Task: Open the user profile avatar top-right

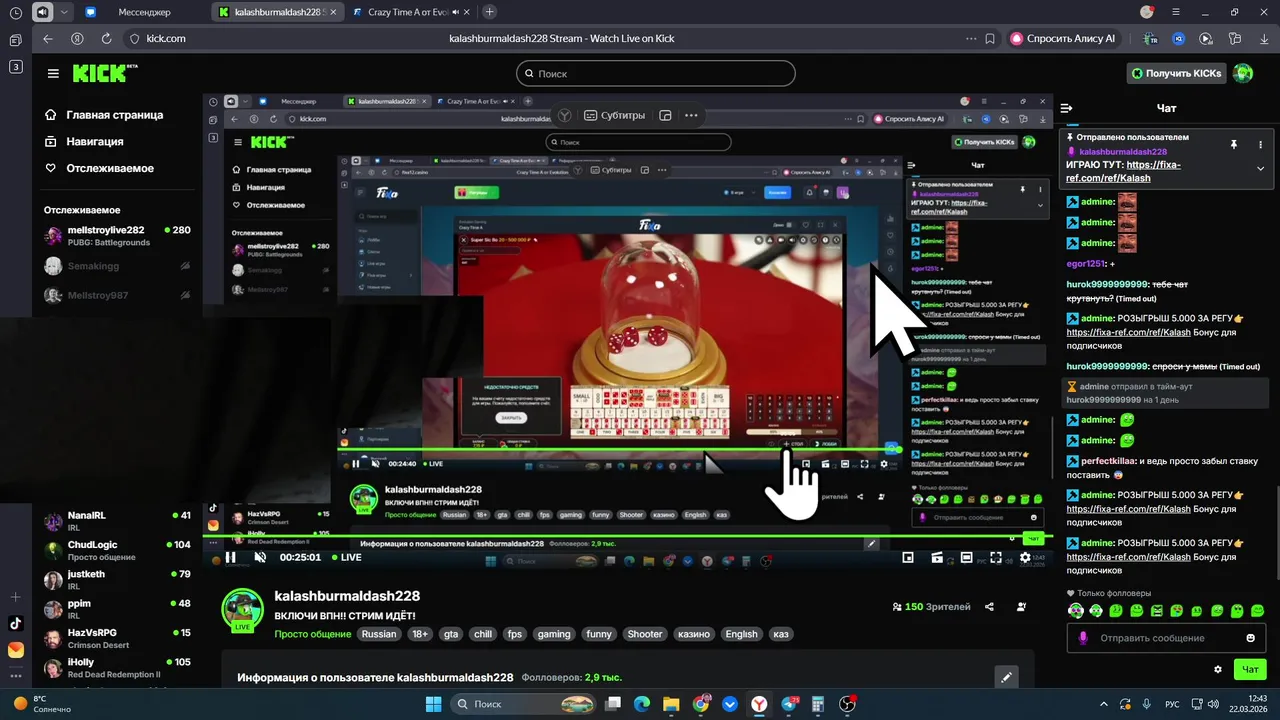Action: (1243, 73)
